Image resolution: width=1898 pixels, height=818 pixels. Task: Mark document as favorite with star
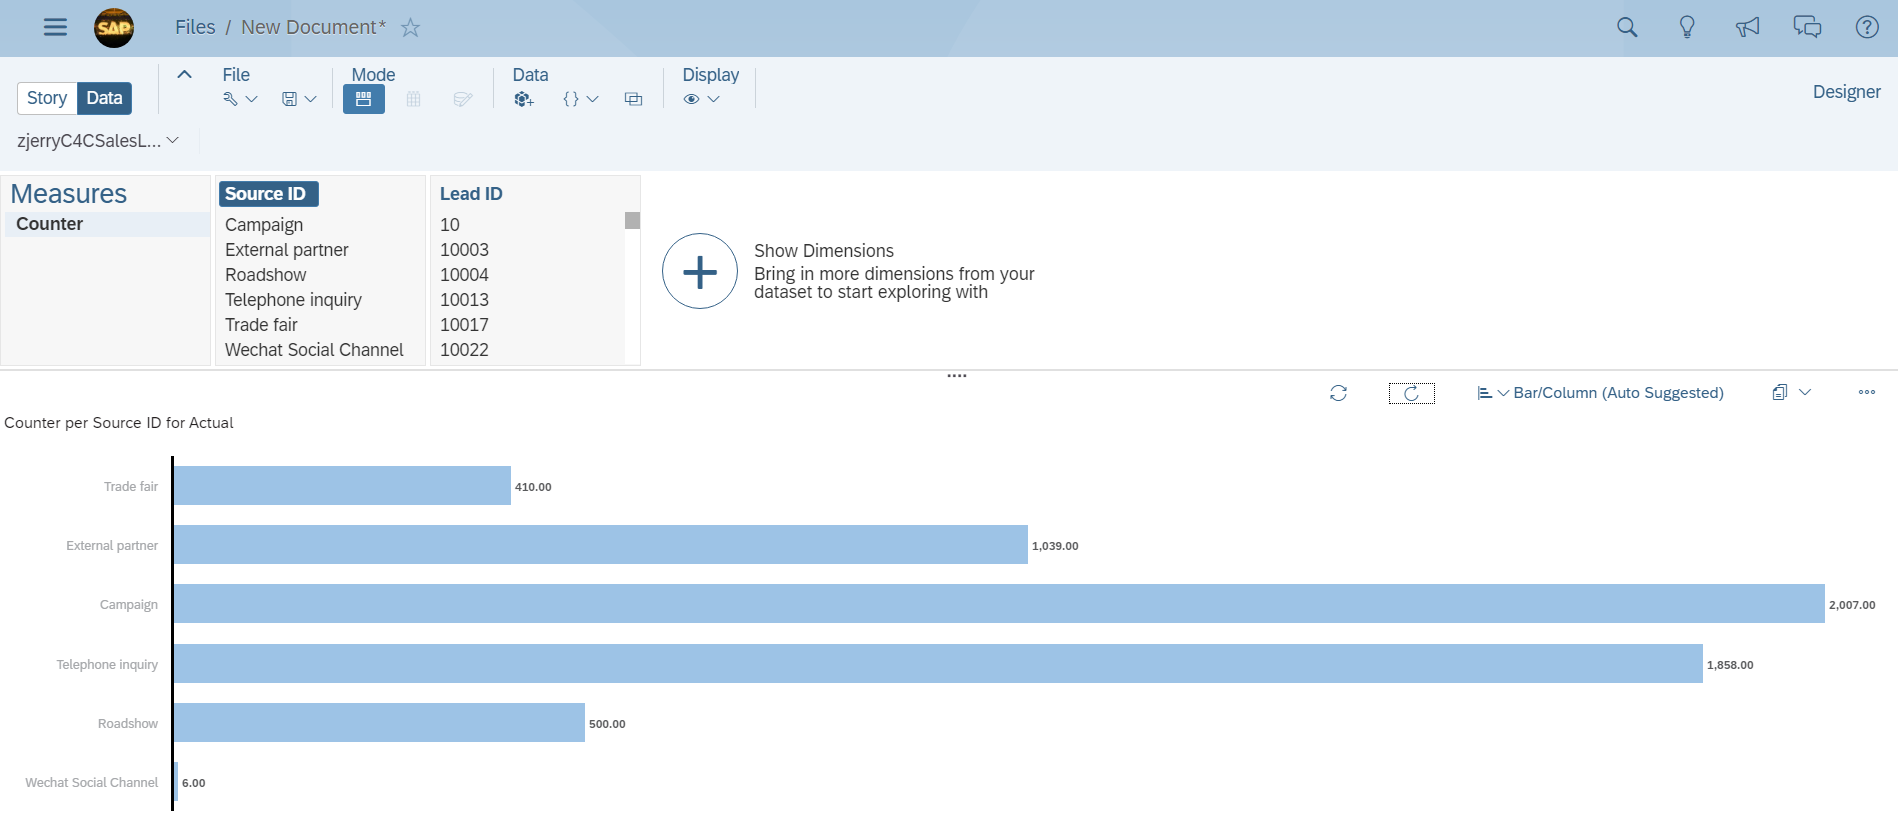[x=410, y=28]
